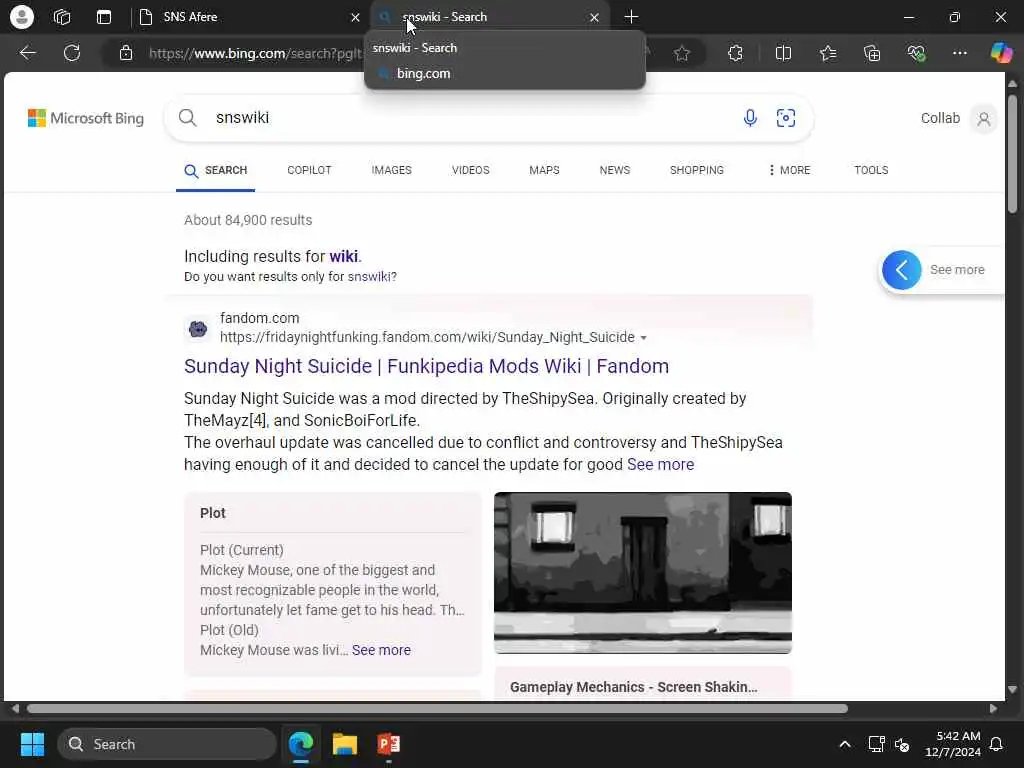Switch to the MAPS tab
The image size is (1024, 768).
[x=544, y=170]
